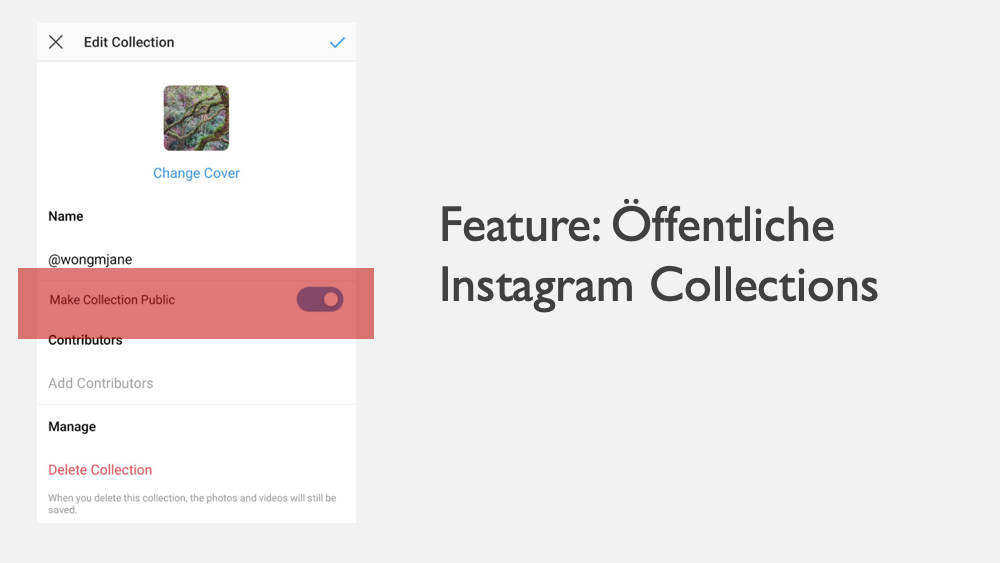Click the word 'saved.' in the footer note

62,510
